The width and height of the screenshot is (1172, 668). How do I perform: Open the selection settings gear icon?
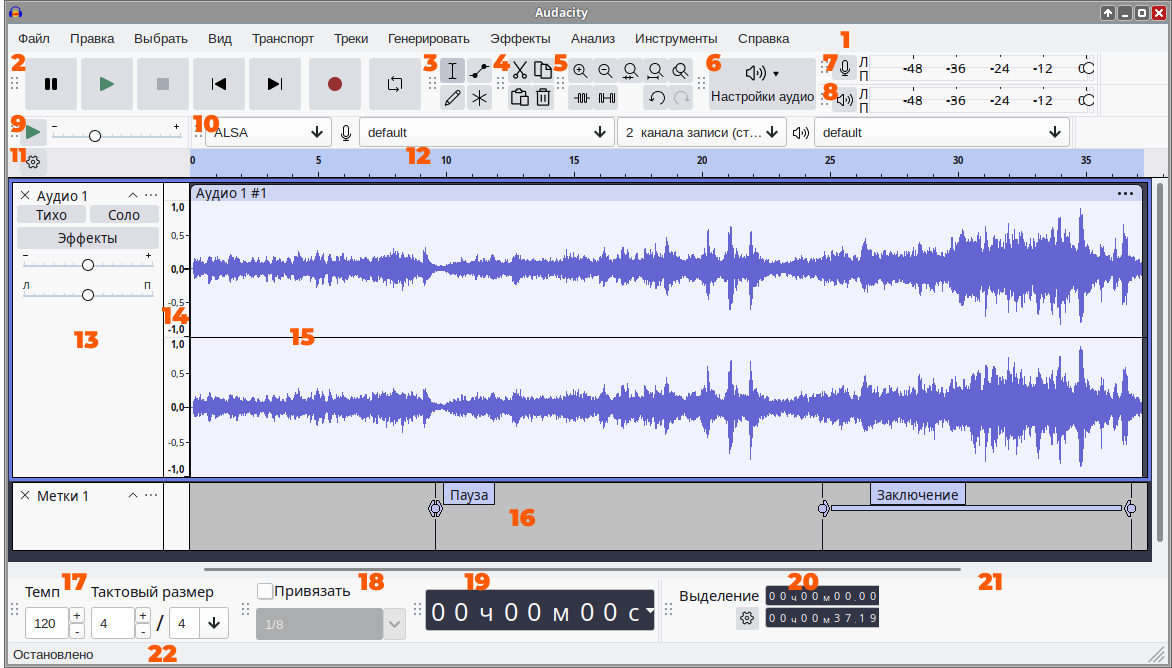pyautogui.click(x=747, y=619)
